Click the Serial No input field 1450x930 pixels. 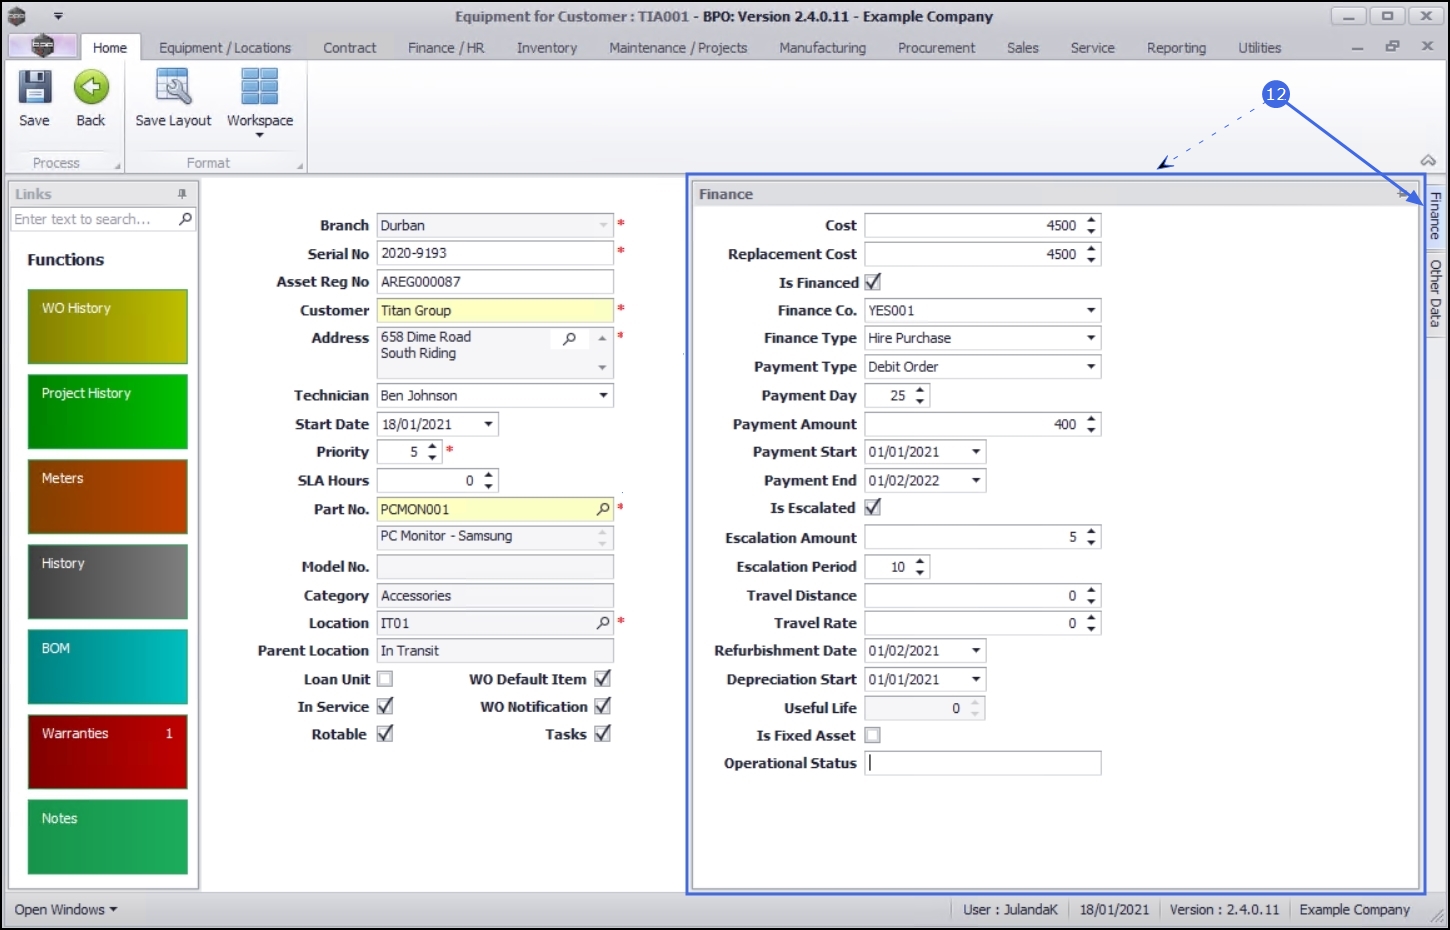pos(495,253)
